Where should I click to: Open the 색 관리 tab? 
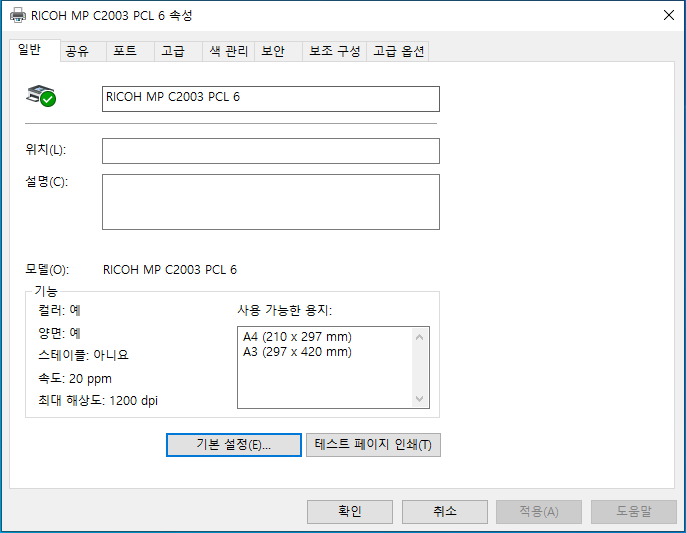(x=228, y=51)
